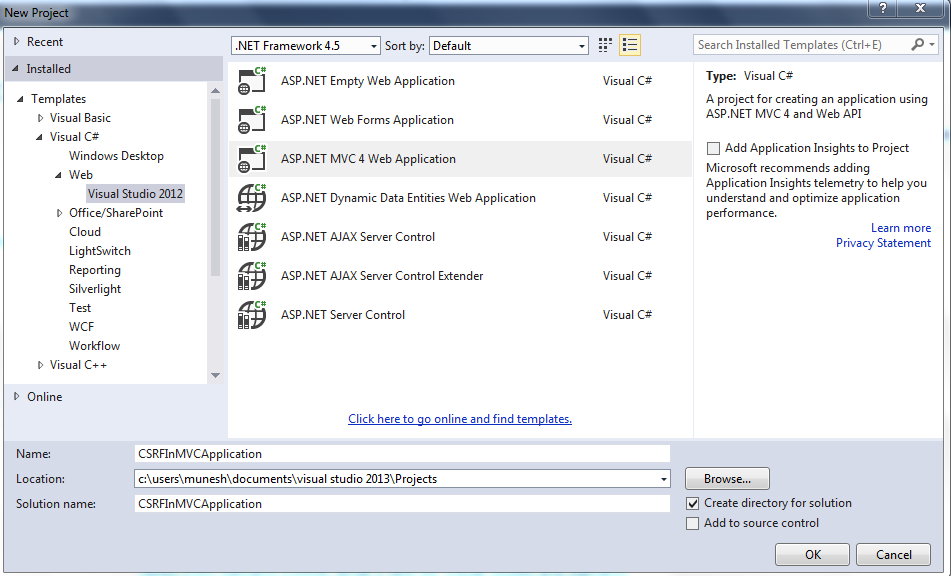The image size is (951, 576).
Task: Uncheck Create directory for solution
Action: (693, 503)
